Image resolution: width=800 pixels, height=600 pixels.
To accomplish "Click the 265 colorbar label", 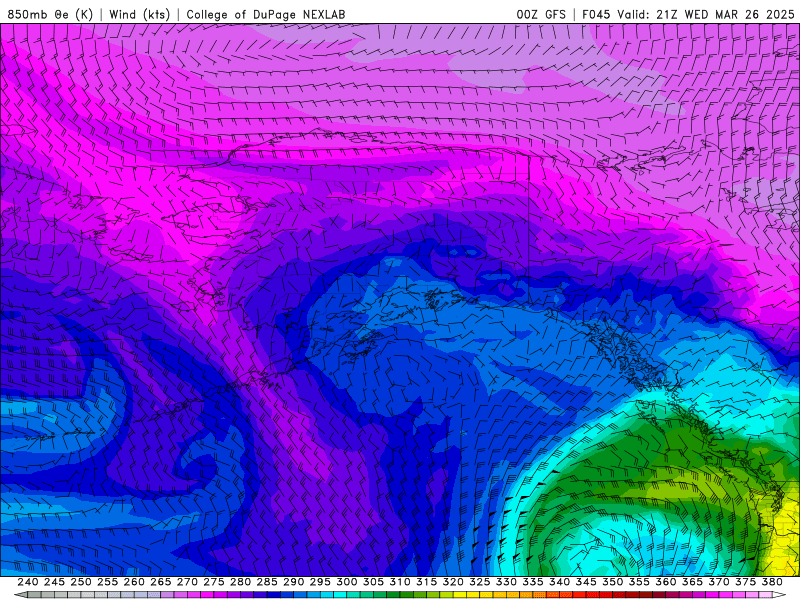I will click(161, 582).
